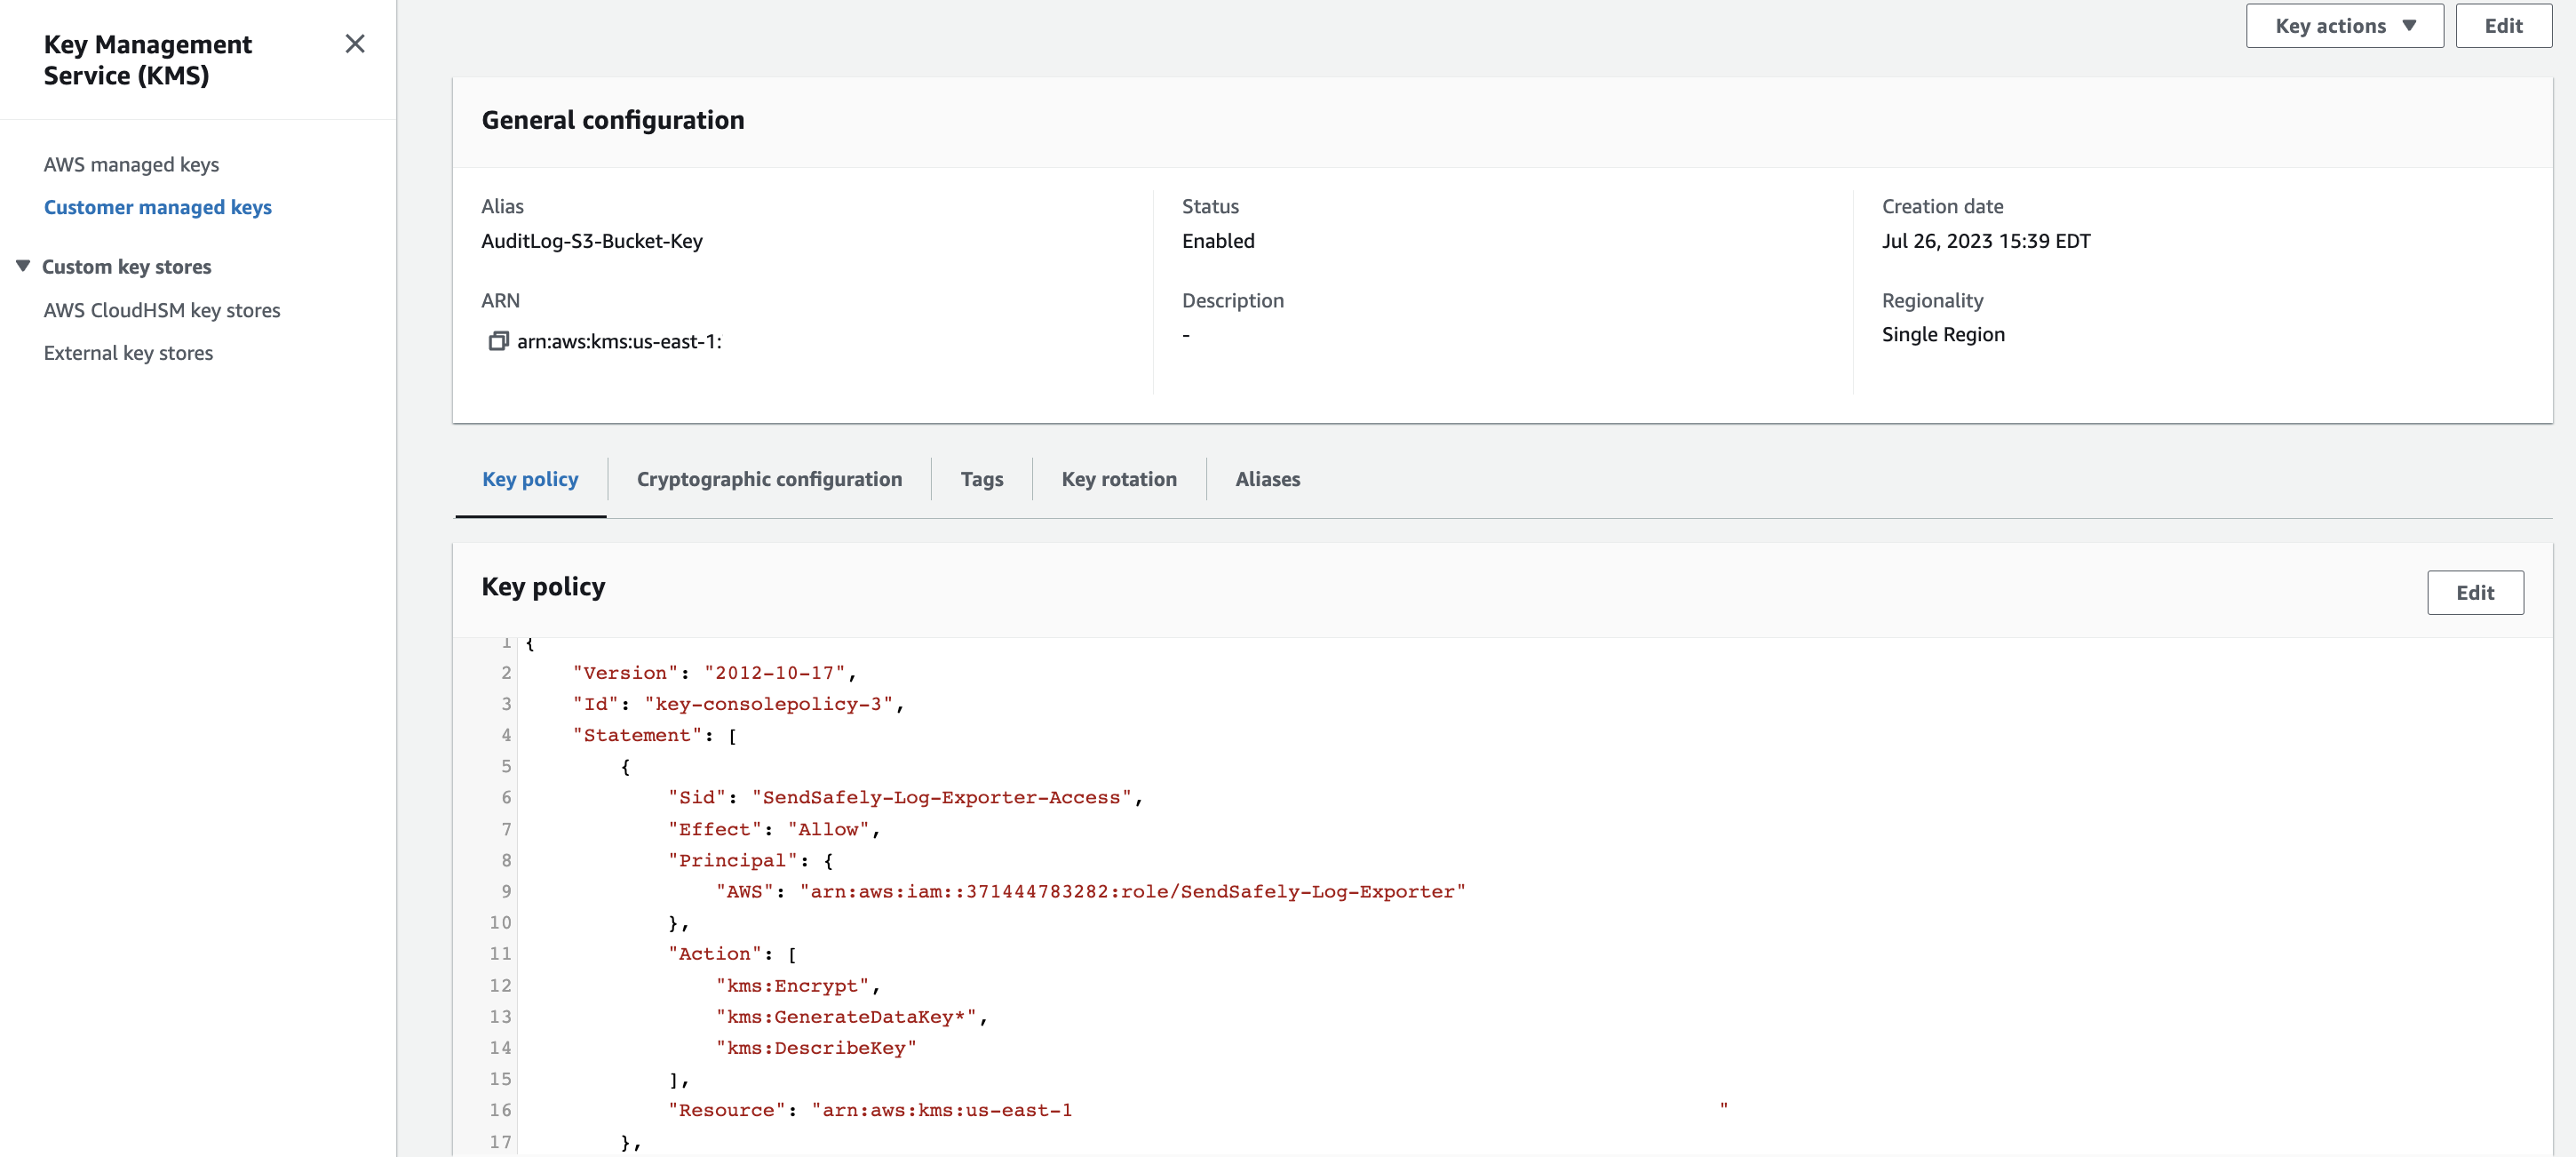Click the top Edit button
The height and width of the screenshot is (1157, 2576).
pos(2503,26)
